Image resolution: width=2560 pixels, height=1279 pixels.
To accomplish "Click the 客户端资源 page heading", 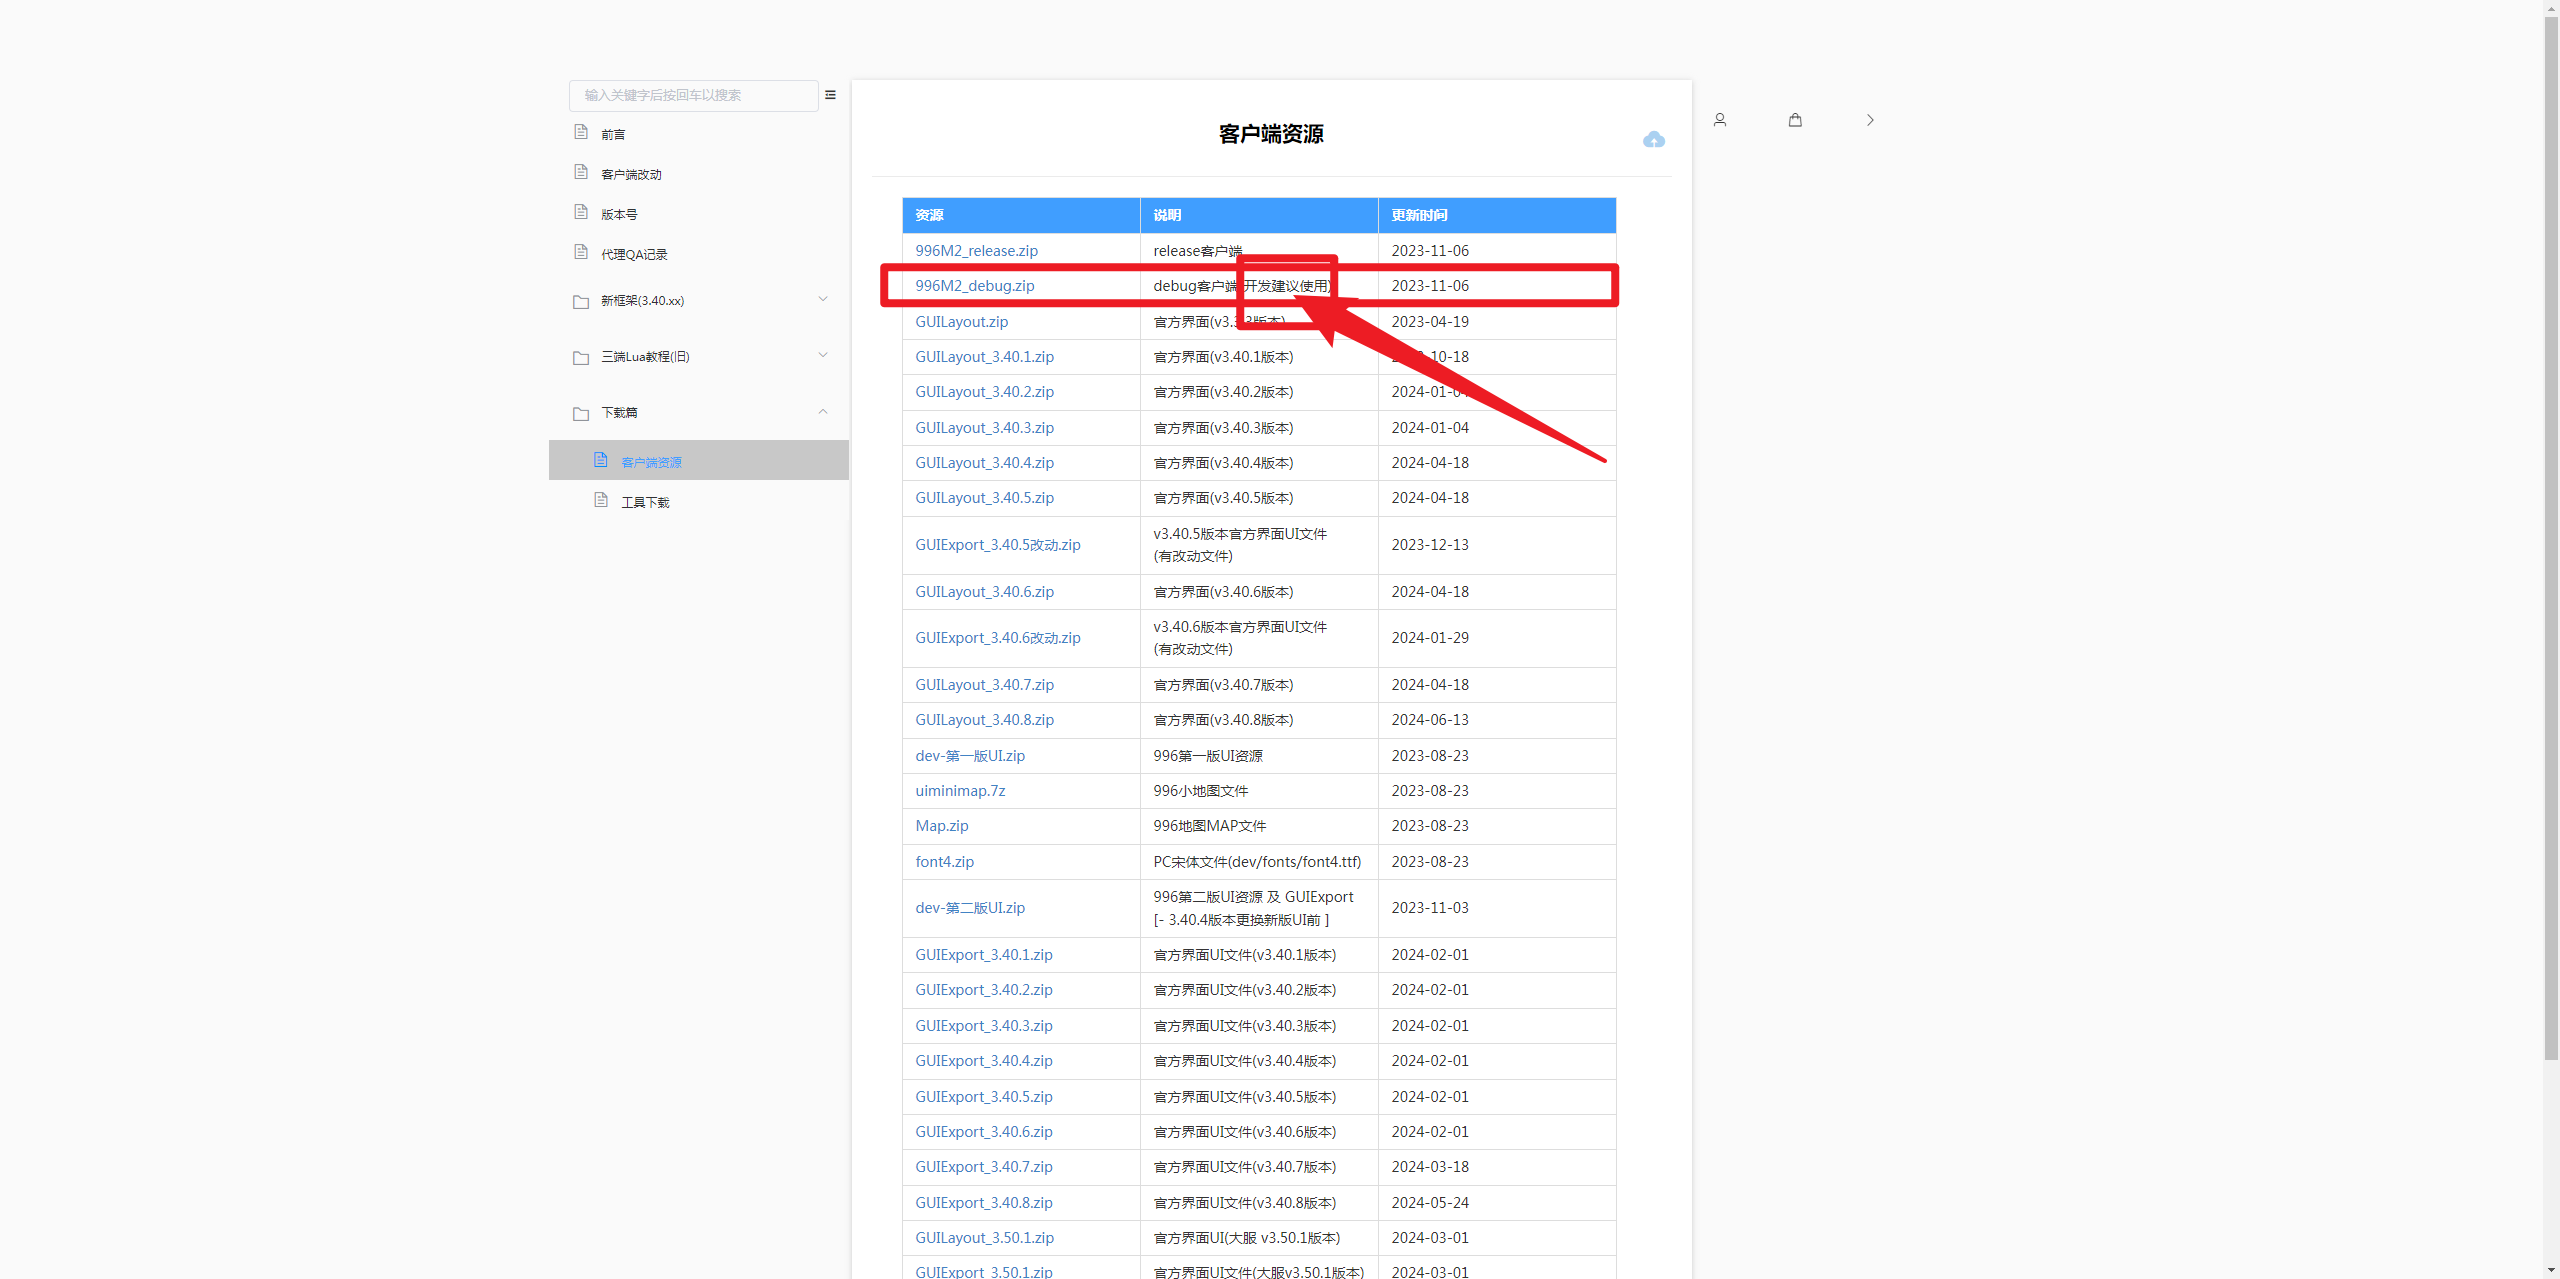I will (x=1271, y=134).
